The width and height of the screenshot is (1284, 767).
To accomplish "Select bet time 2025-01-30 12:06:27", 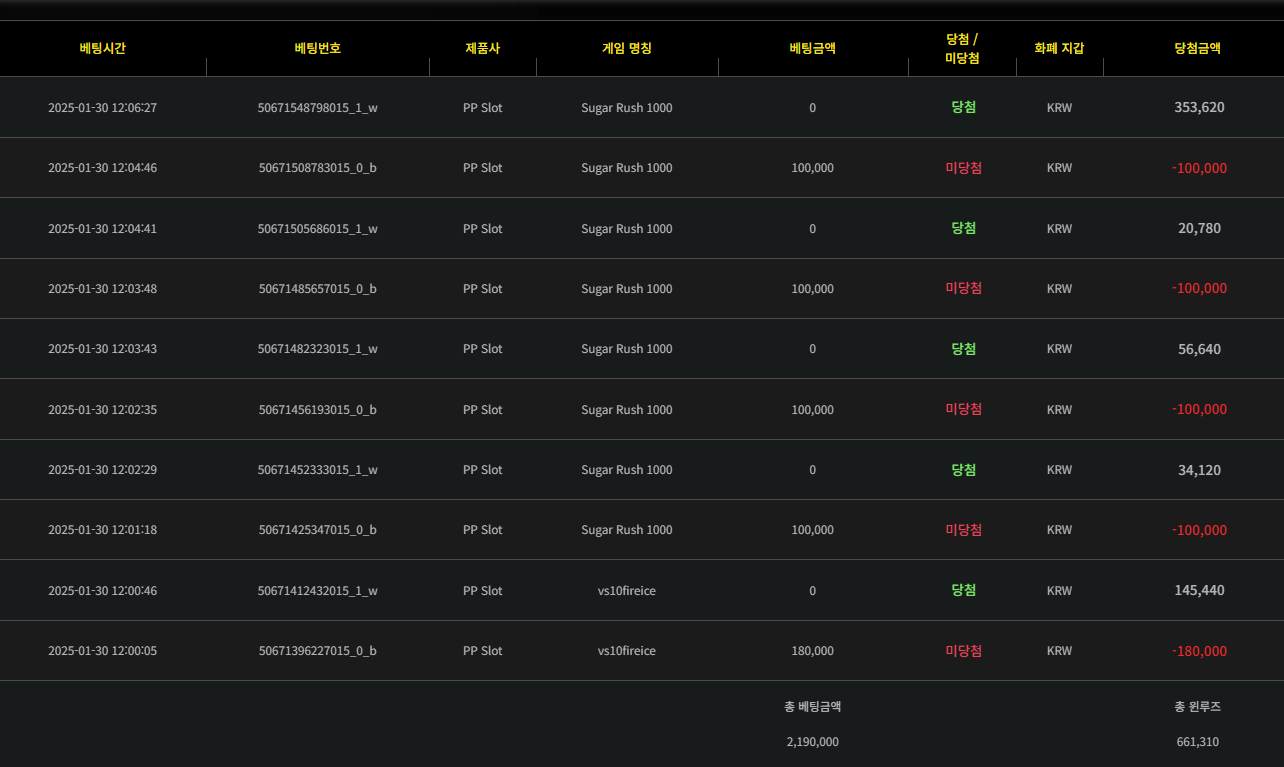I will [x=103, y=108].
